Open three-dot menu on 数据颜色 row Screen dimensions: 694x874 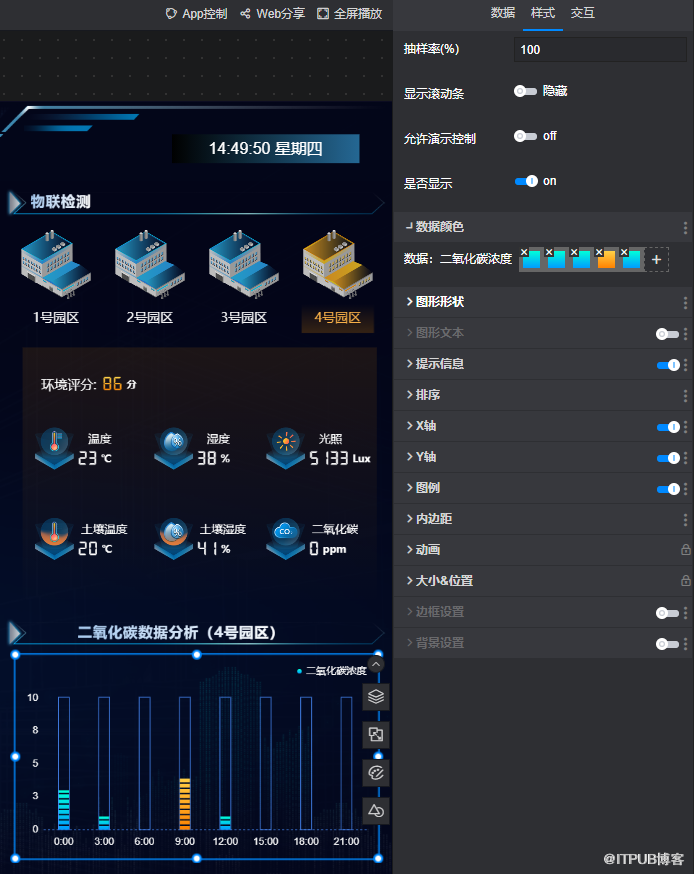[685, 227]
